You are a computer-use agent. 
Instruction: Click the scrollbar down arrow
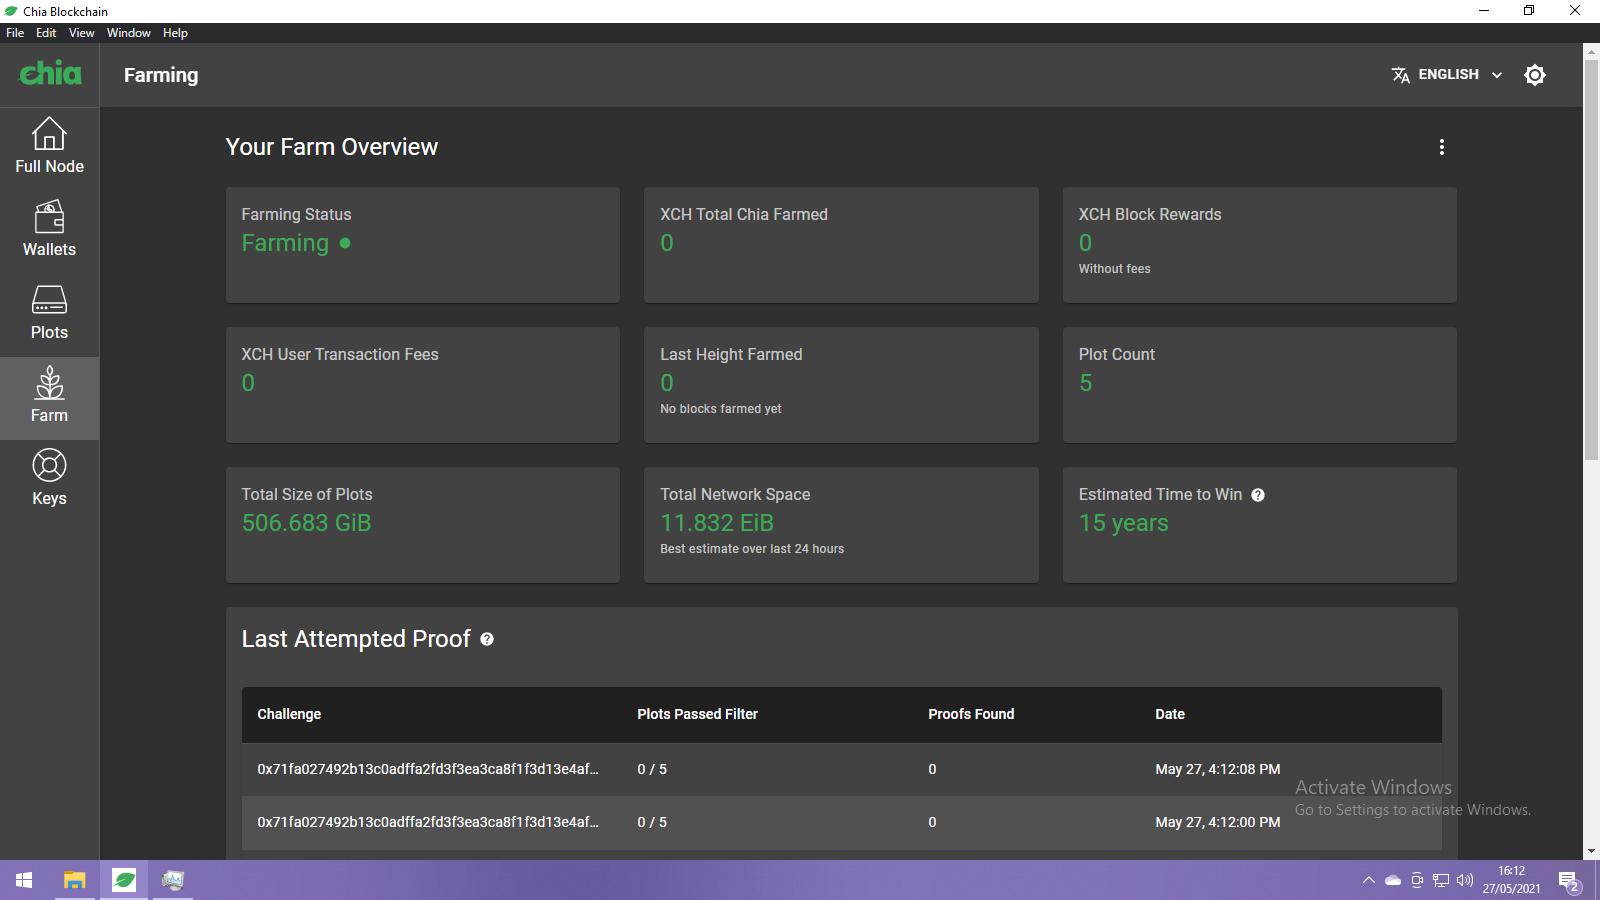click(x=1591, y=851)
